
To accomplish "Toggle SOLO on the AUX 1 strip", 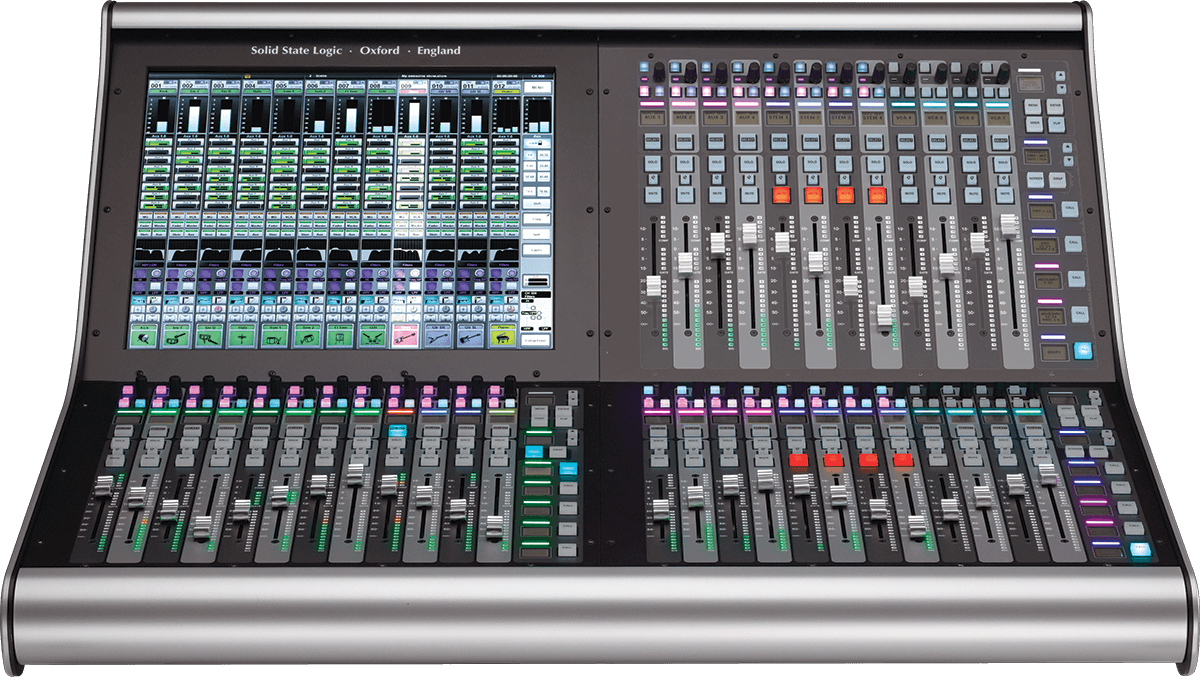I will pos(653,162).
